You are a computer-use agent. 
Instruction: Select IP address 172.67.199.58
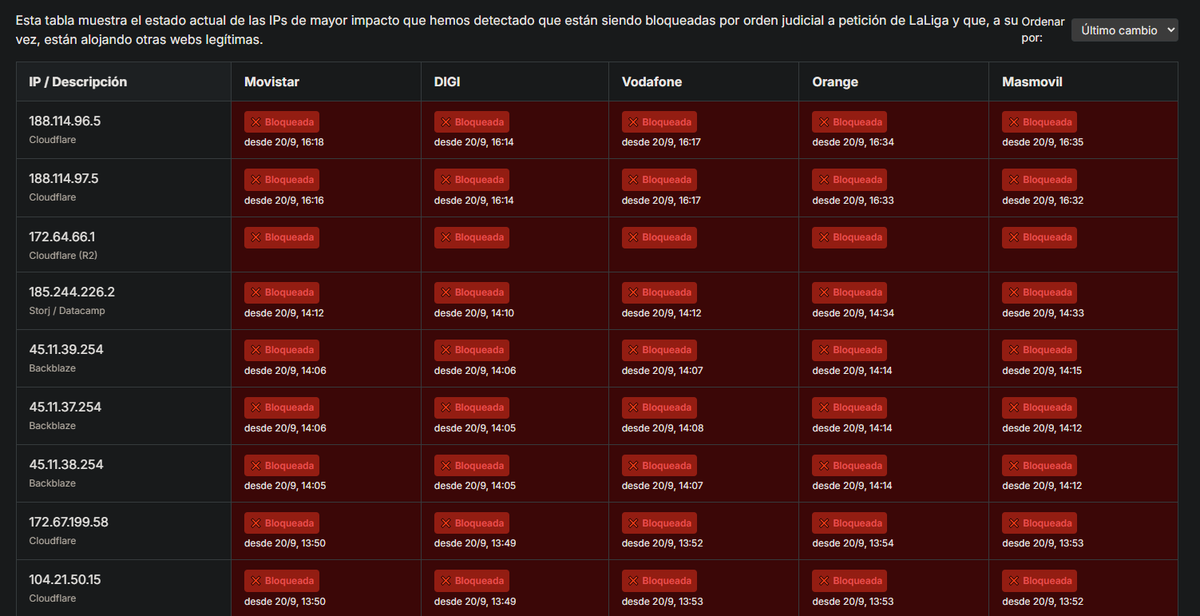(x=69, y=522)
